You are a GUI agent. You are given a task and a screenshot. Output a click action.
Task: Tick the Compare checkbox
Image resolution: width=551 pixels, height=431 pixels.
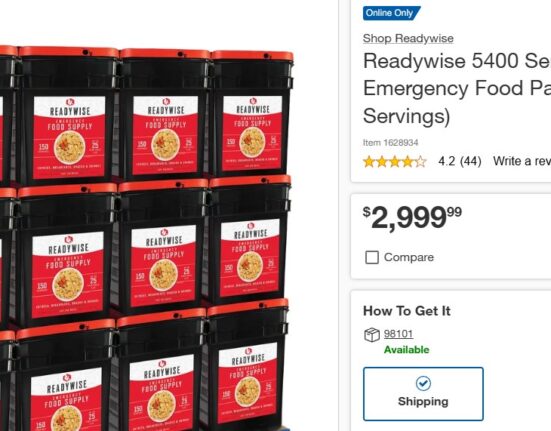pos(372,257)
